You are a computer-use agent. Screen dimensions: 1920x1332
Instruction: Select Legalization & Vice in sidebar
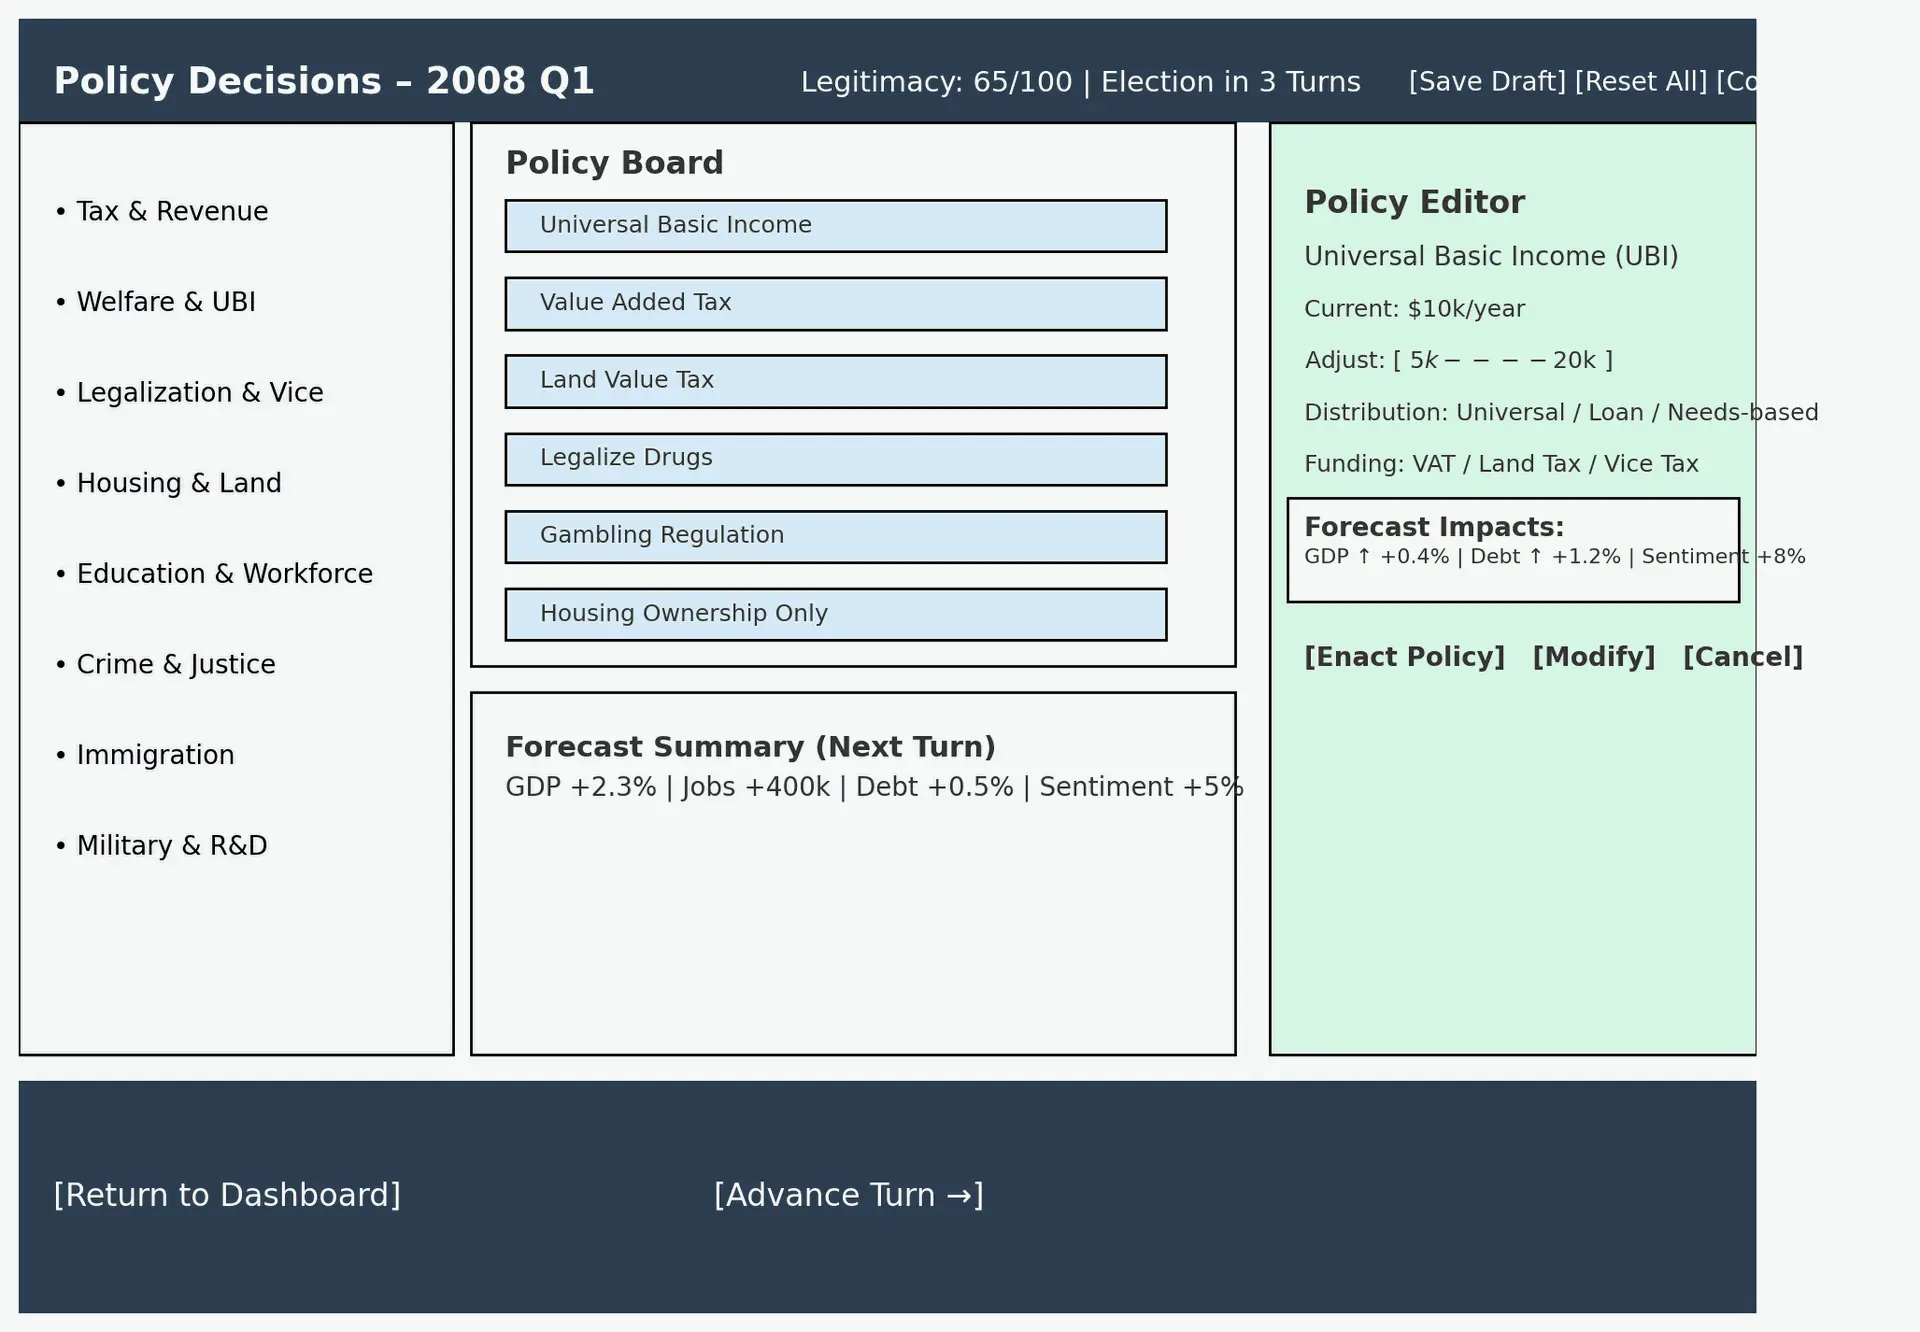(x=190, y=393)
